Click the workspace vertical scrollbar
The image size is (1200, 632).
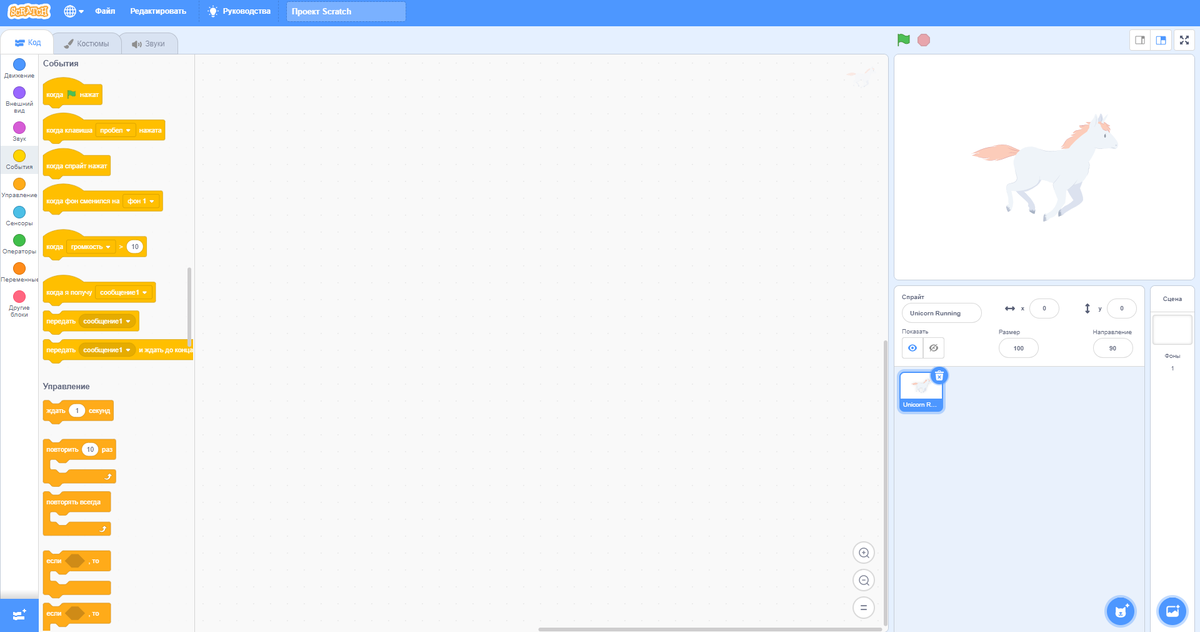(x=885, y=485)
